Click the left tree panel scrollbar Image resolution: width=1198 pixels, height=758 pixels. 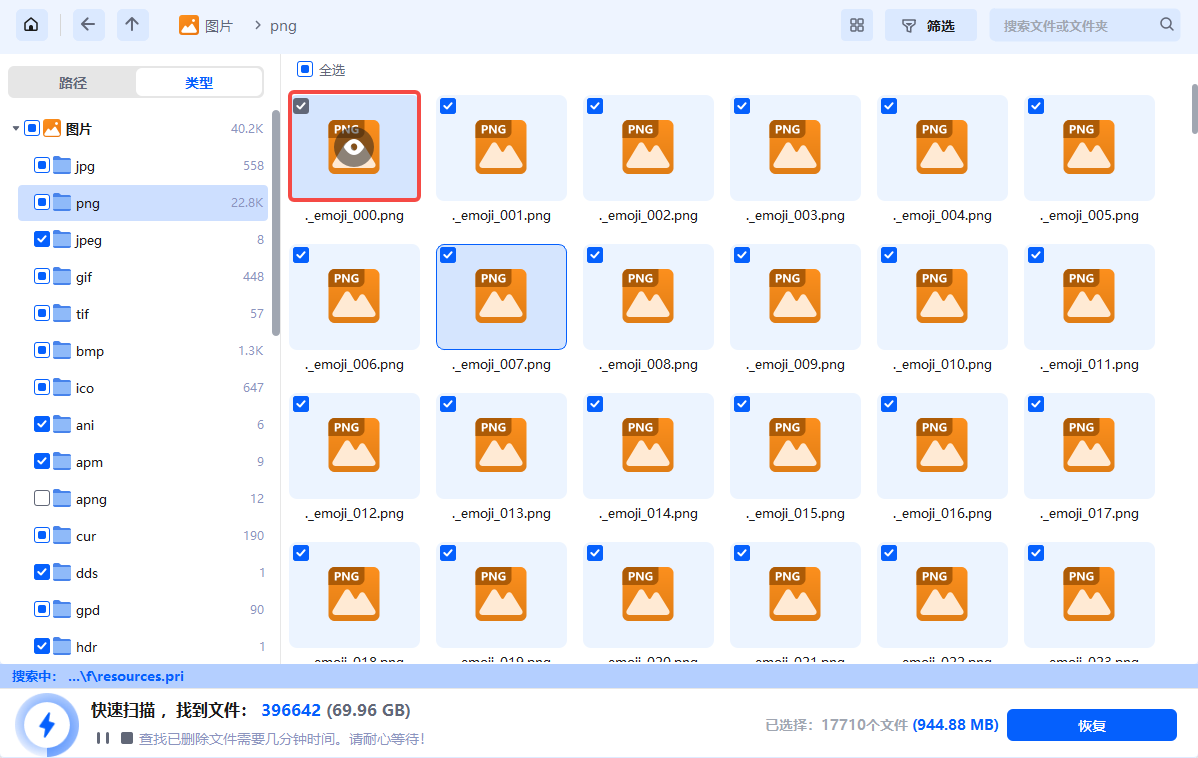point(276,222)
